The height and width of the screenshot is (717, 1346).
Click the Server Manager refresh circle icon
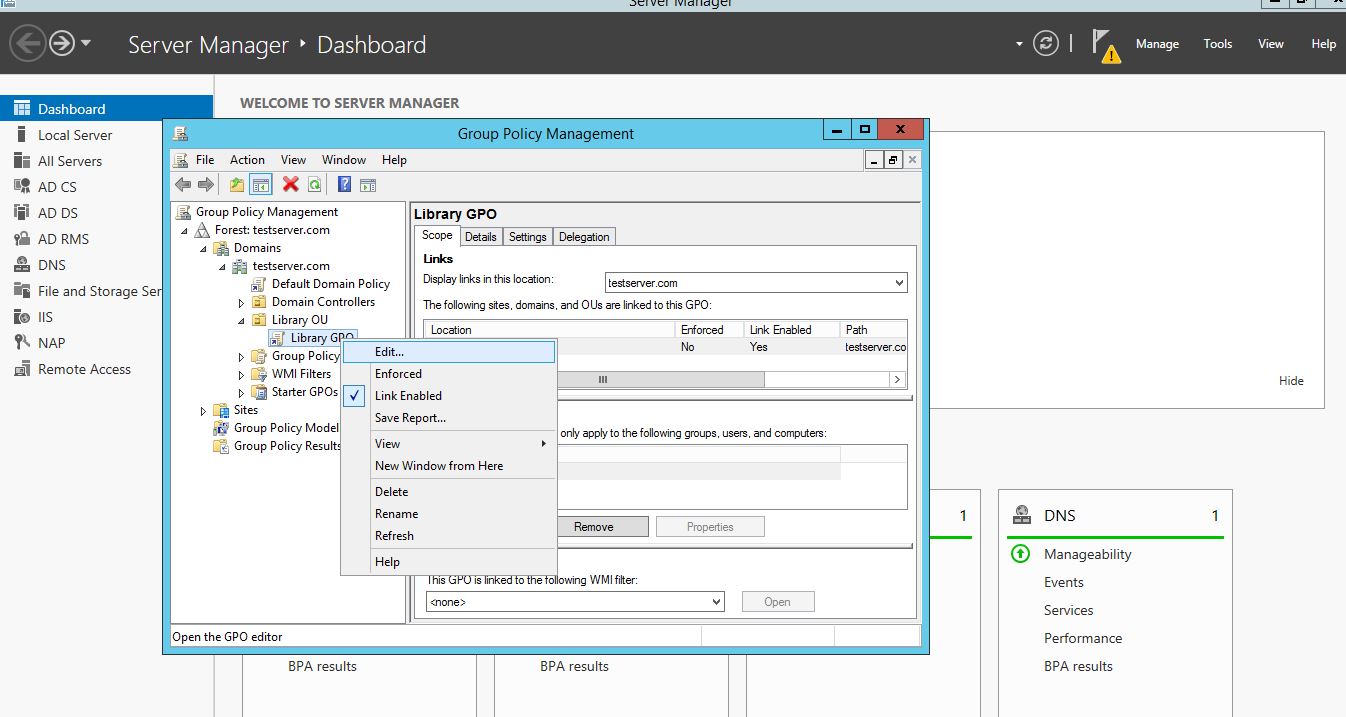click(1046, 44)
